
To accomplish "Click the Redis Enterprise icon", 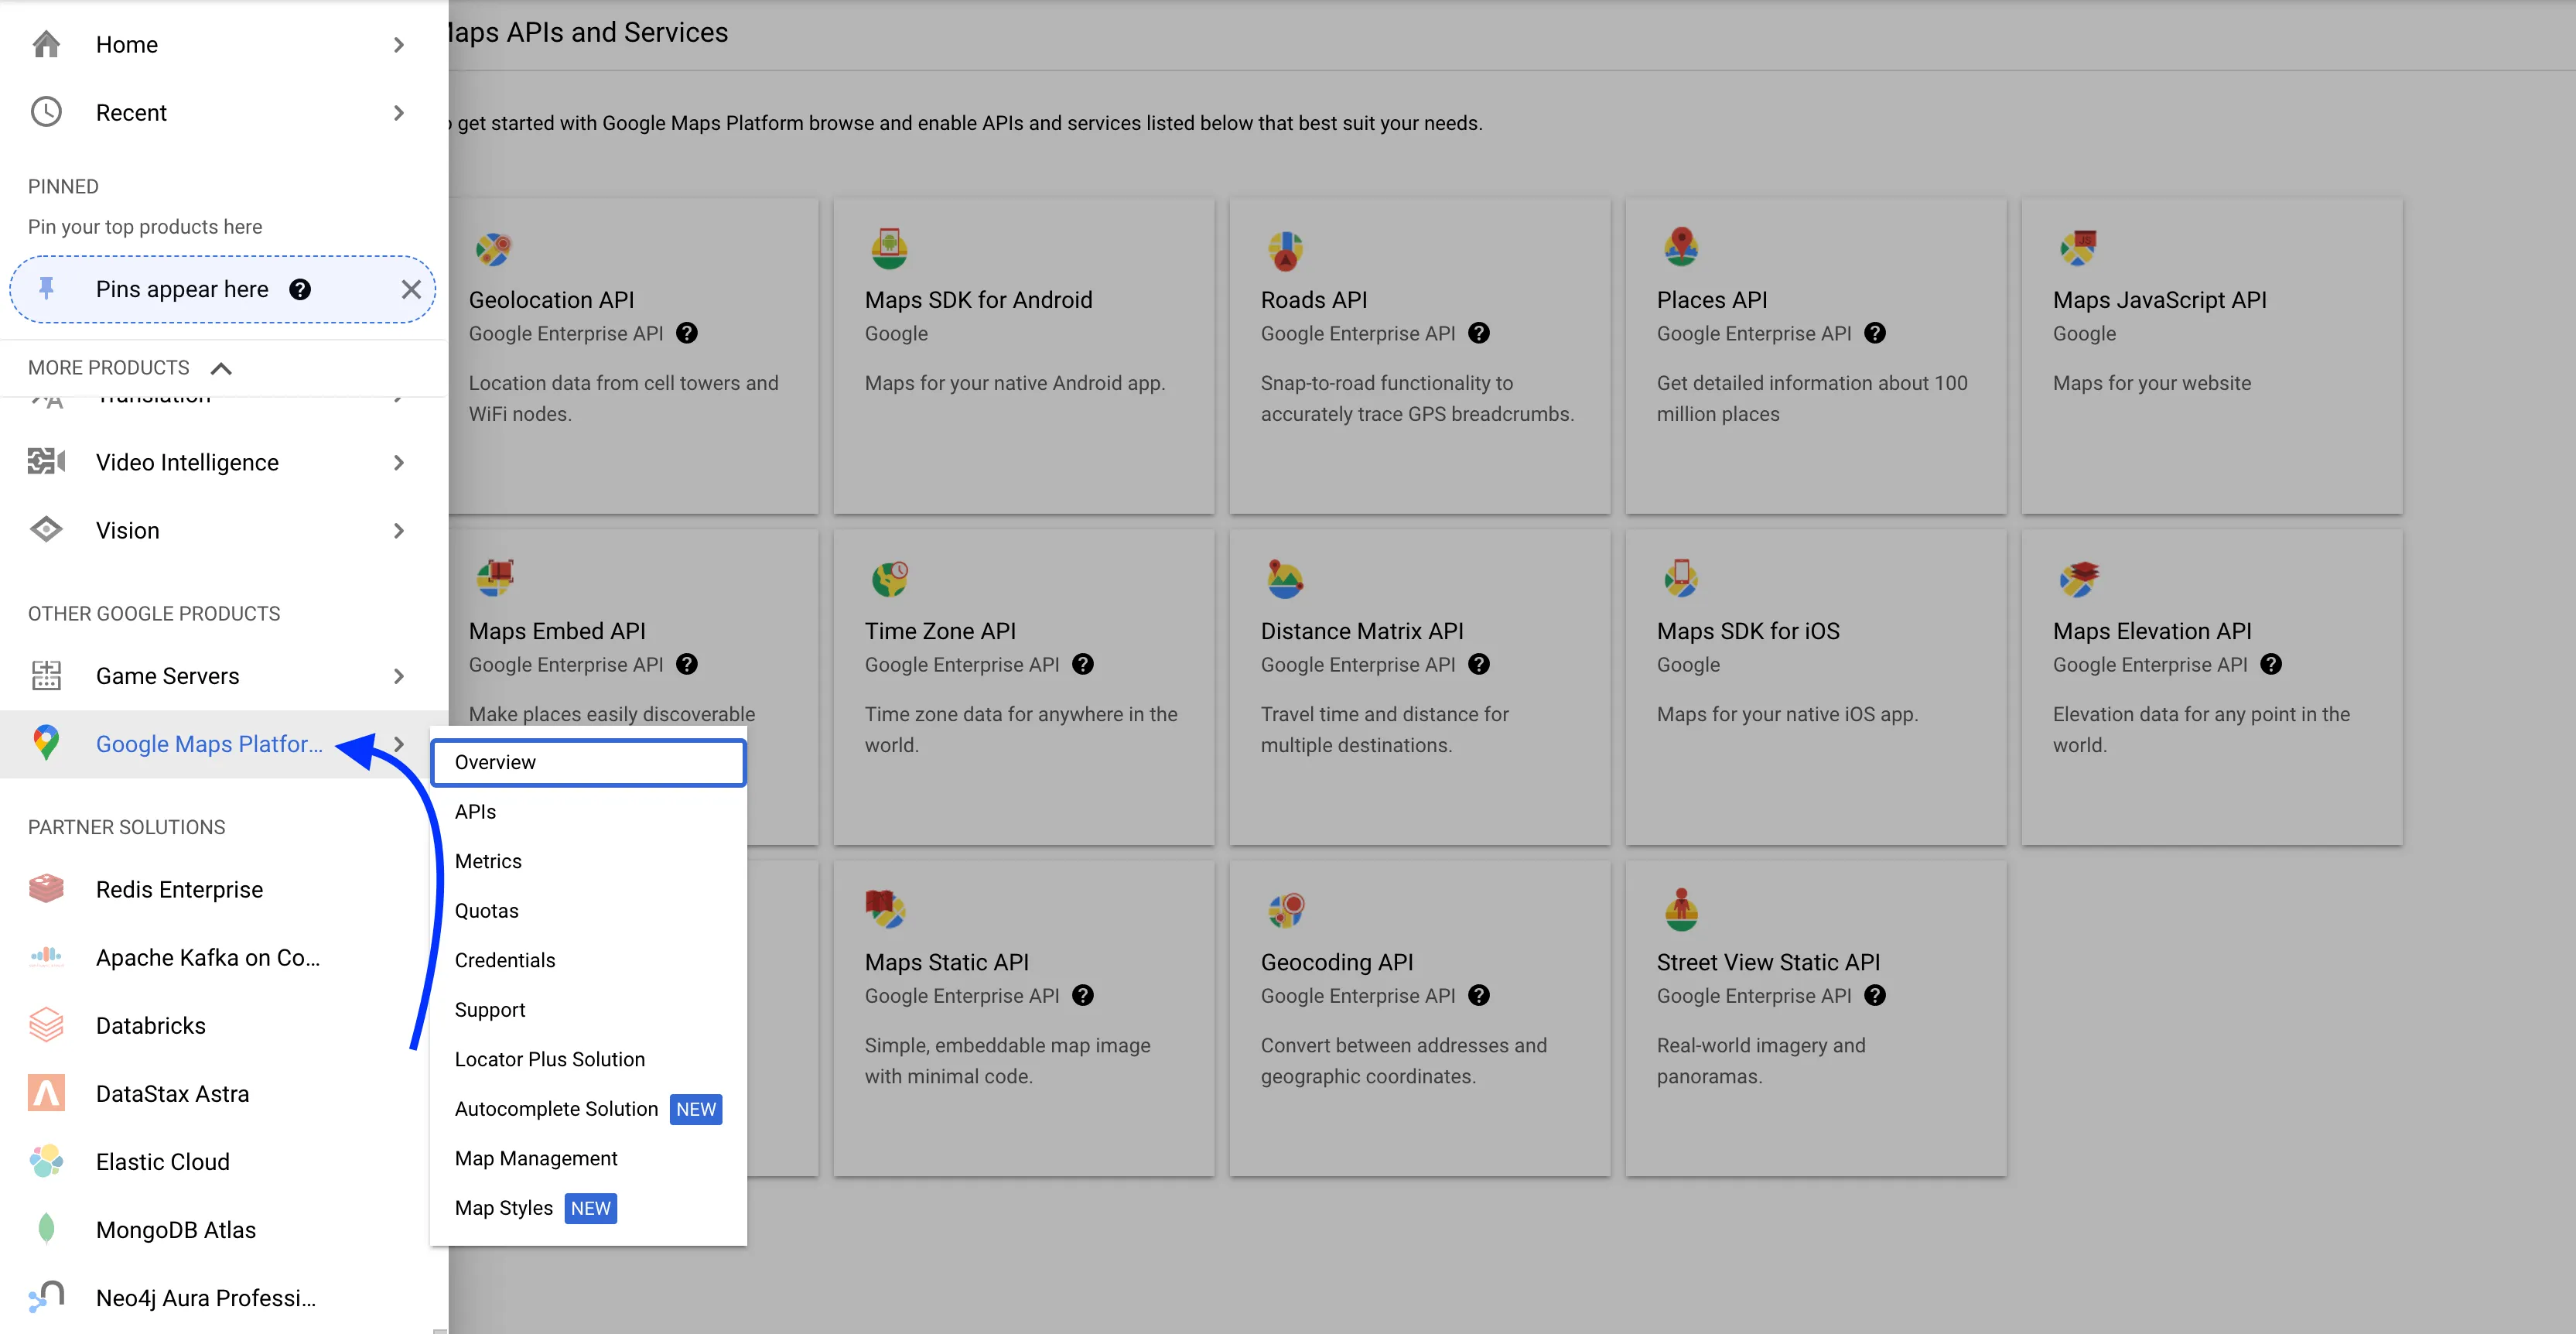I will [46, 888].
